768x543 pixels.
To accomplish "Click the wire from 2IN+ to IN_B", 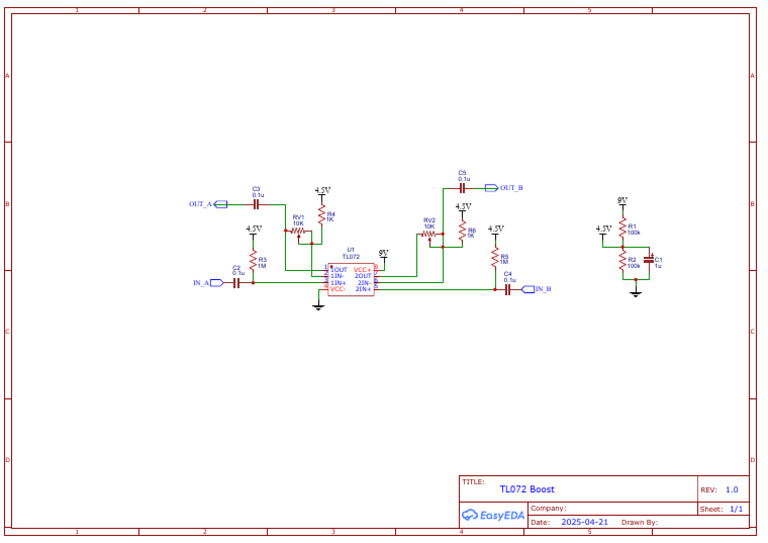I will pos(436,290).
